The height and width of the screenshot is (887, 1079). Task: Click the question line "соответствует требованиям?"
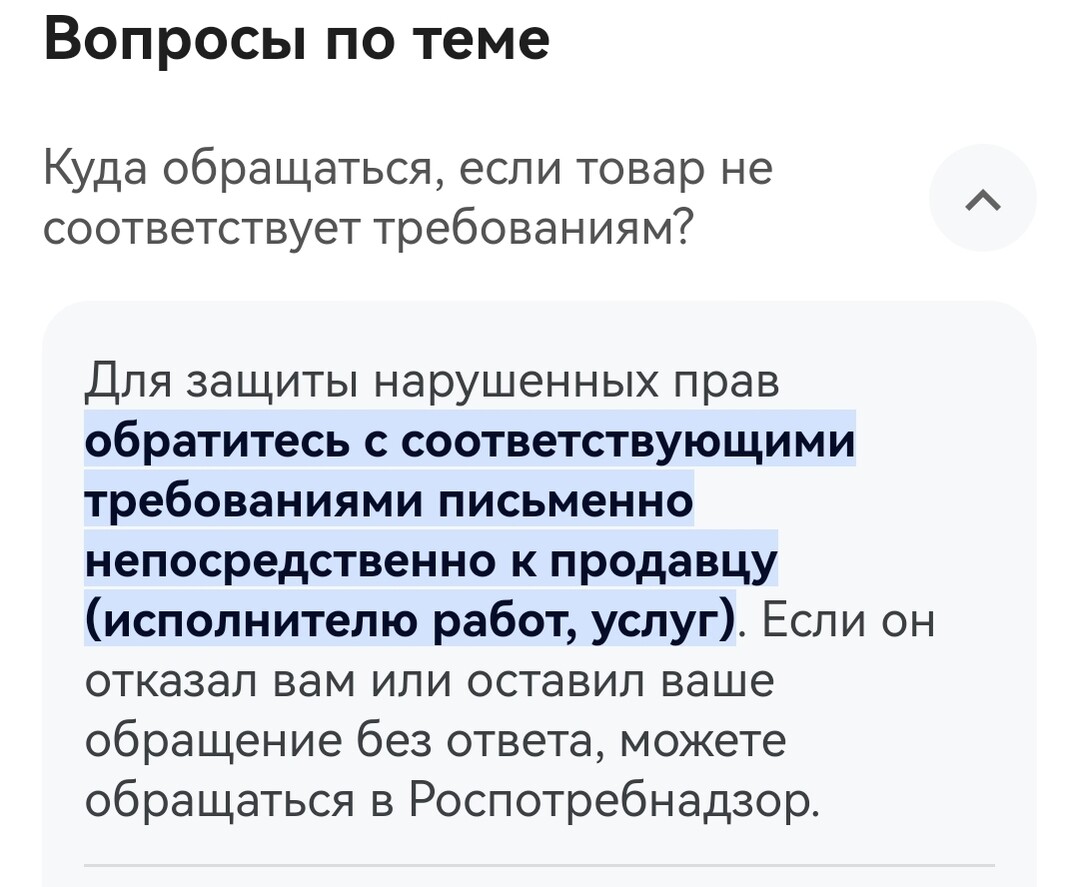coord(368,231)
